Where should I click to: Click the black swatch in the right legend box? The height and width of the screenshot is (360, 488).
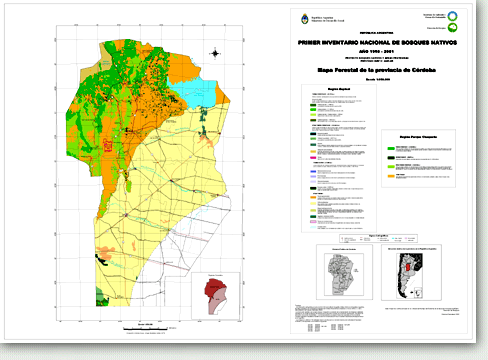click(x=391, y=158)
